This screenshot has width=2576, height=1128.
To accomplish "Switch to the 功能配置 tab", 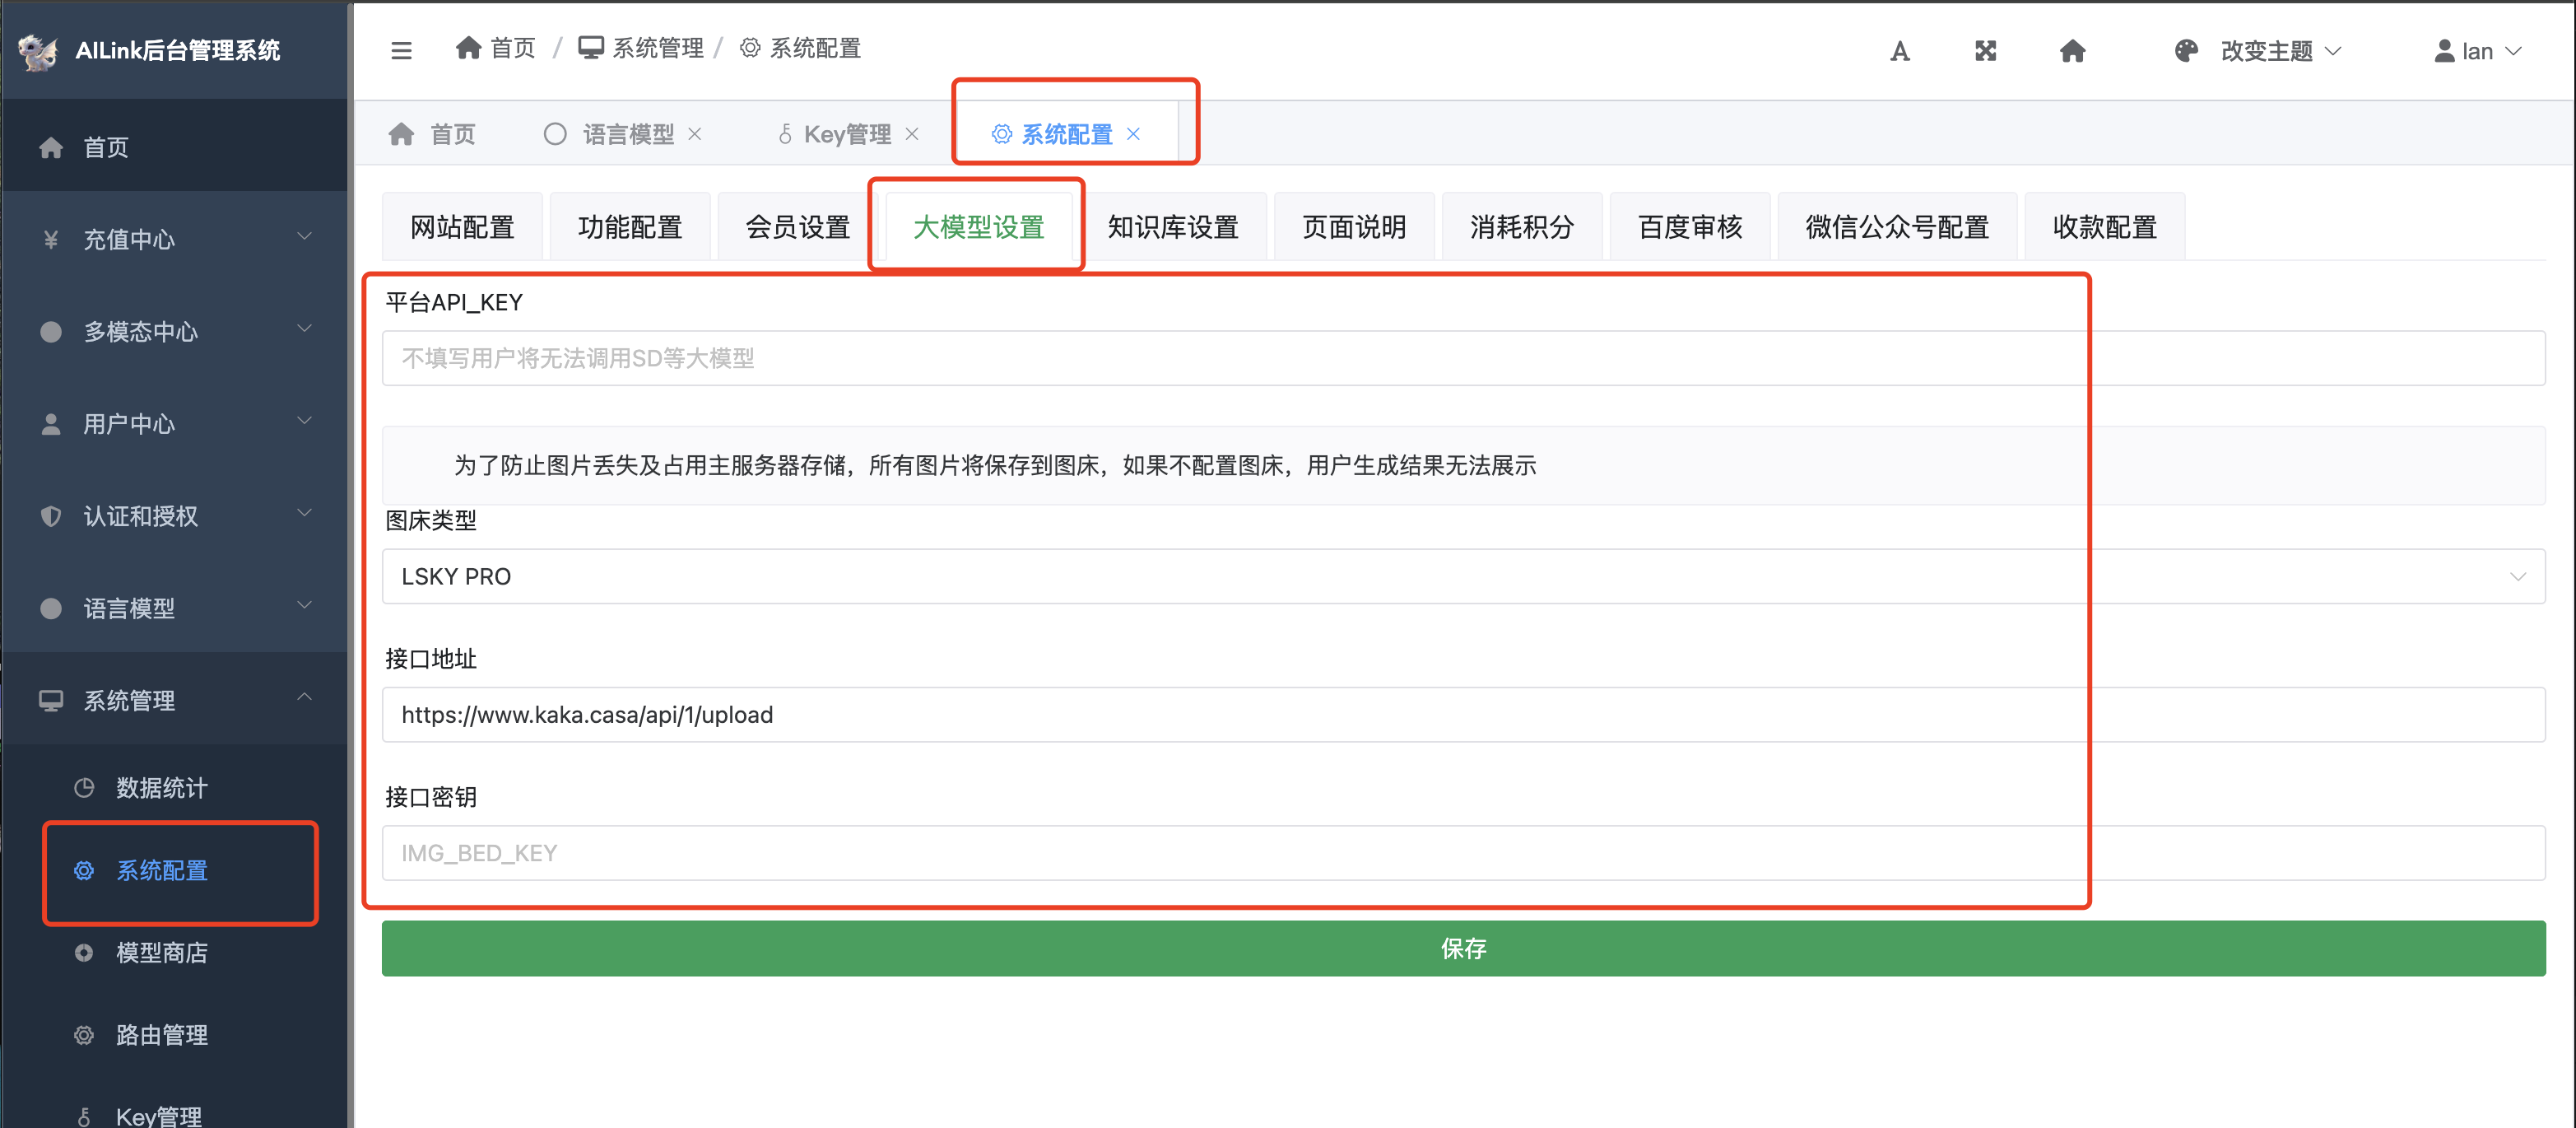I will [x=630, y=227].
